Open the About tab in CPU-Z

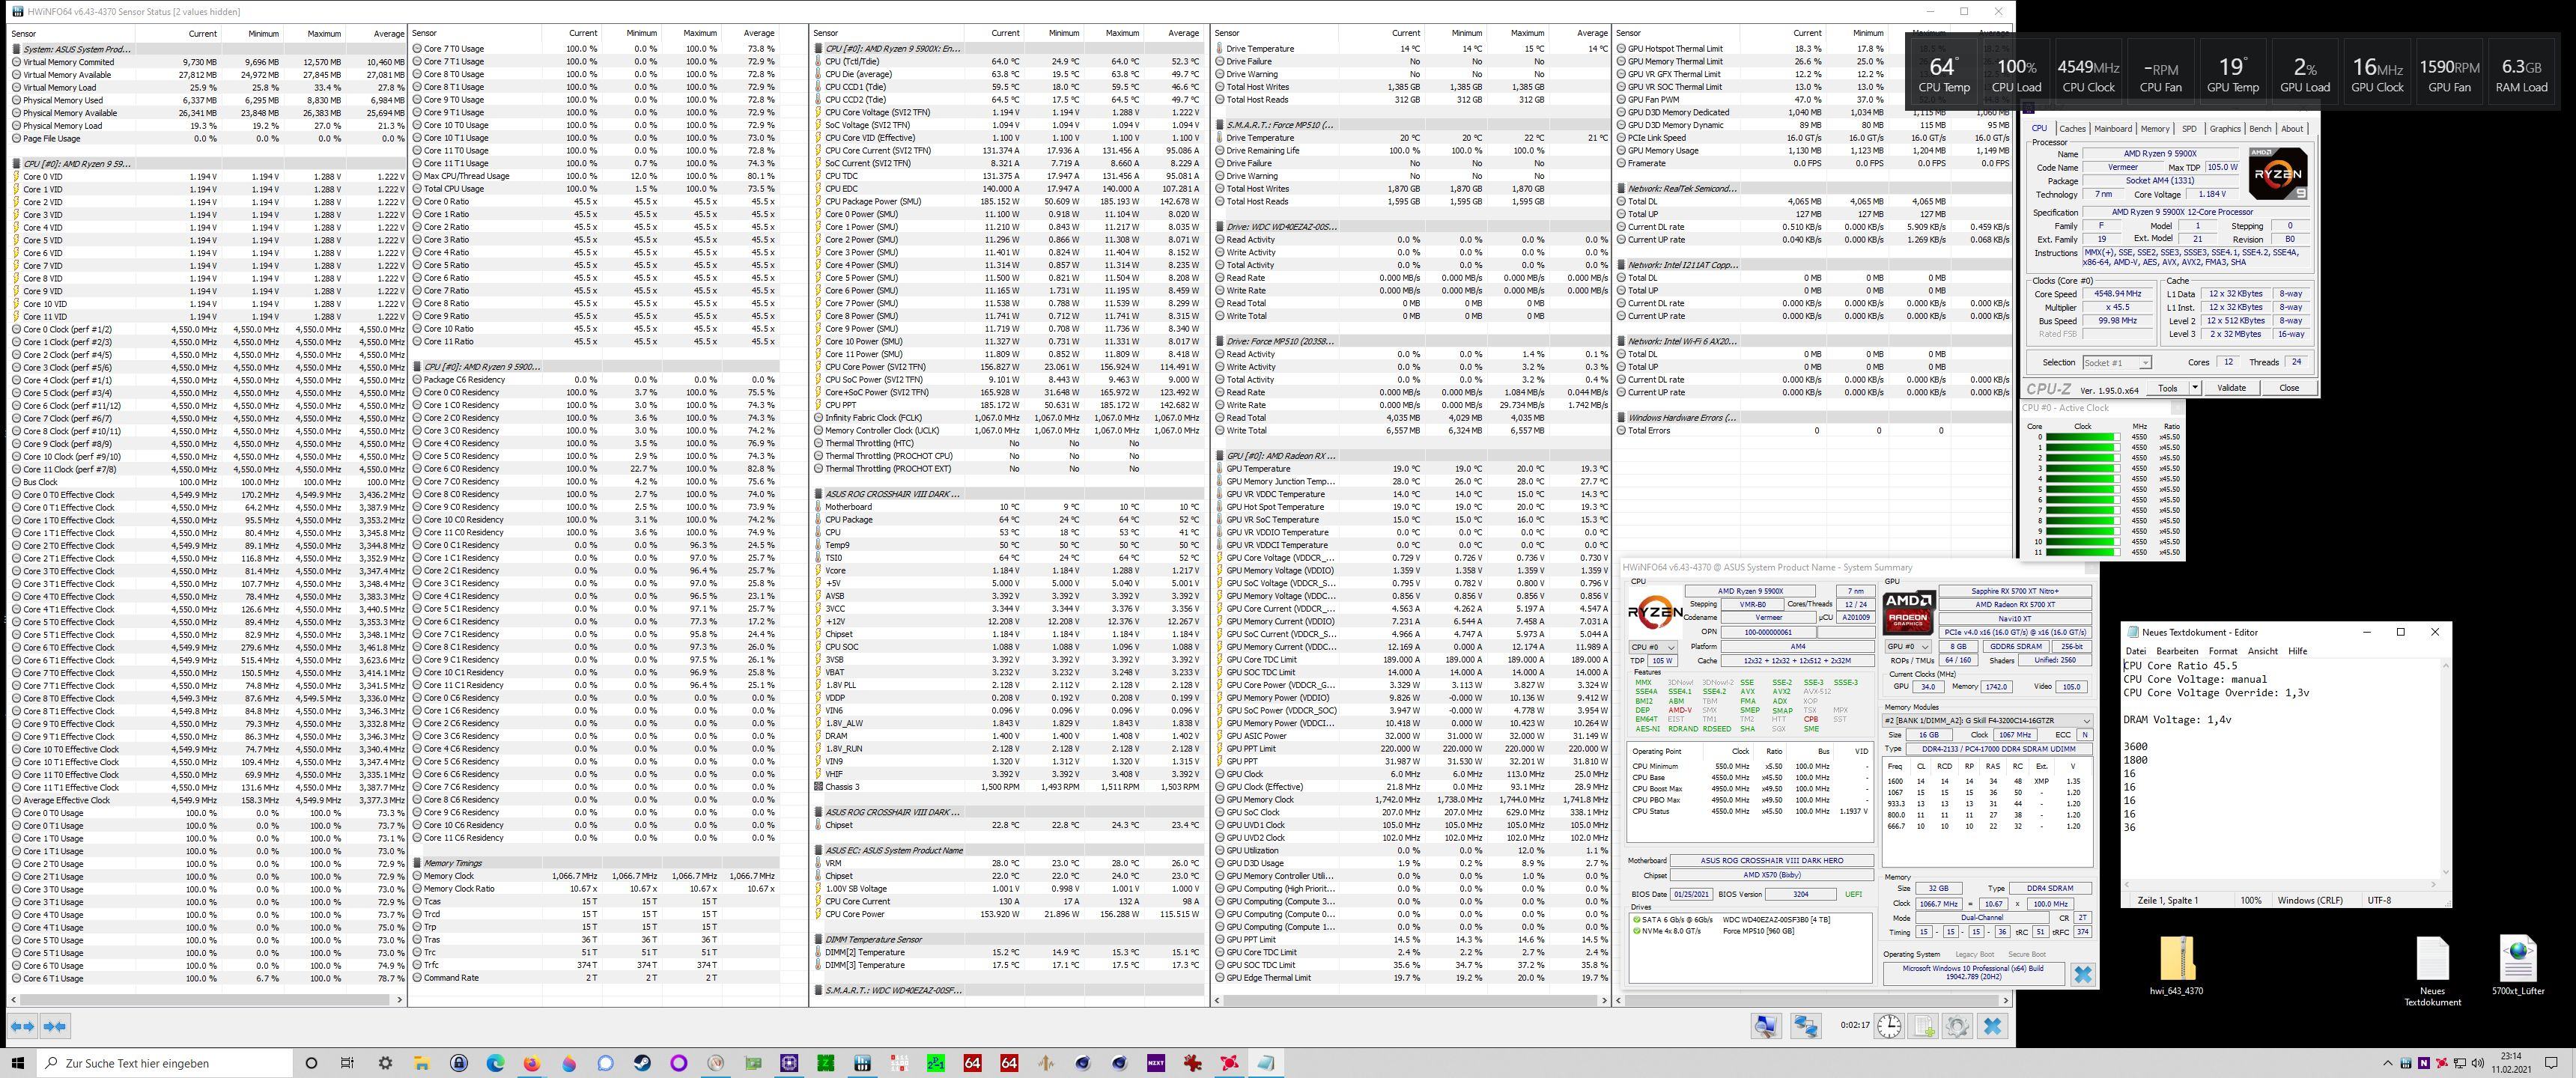2292,129
